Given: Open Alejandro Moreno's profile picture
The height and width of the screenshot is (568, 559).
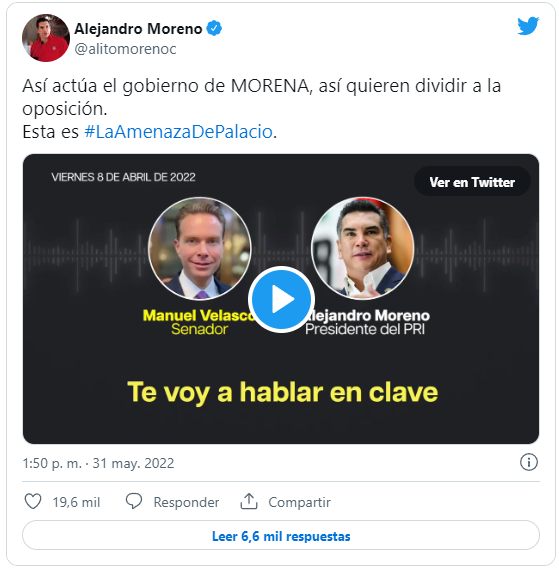Looking at the screenshot, I should (x=46, y=38).
